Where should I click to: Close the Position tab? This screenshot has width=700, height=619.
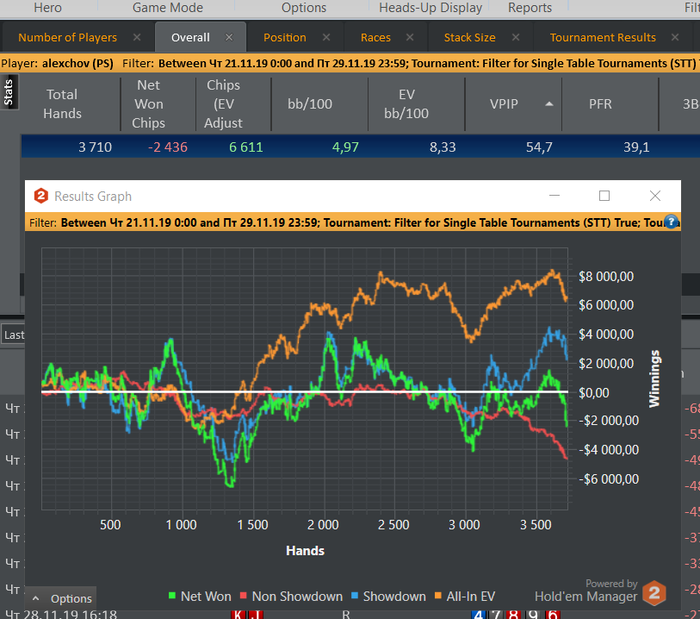tap(326, 37)
